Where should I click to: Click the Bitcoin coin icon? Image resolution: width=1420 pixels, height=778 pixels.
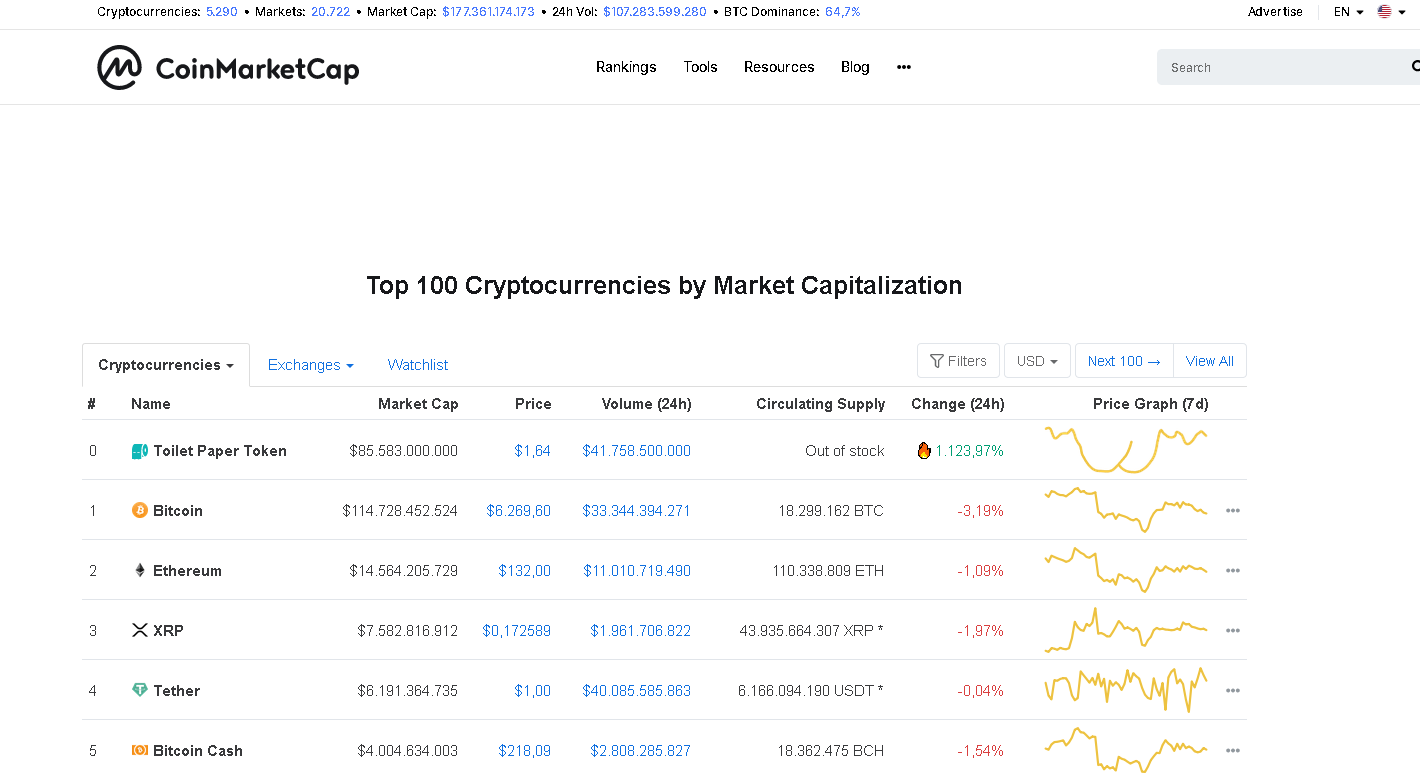(x=140, y=511)
